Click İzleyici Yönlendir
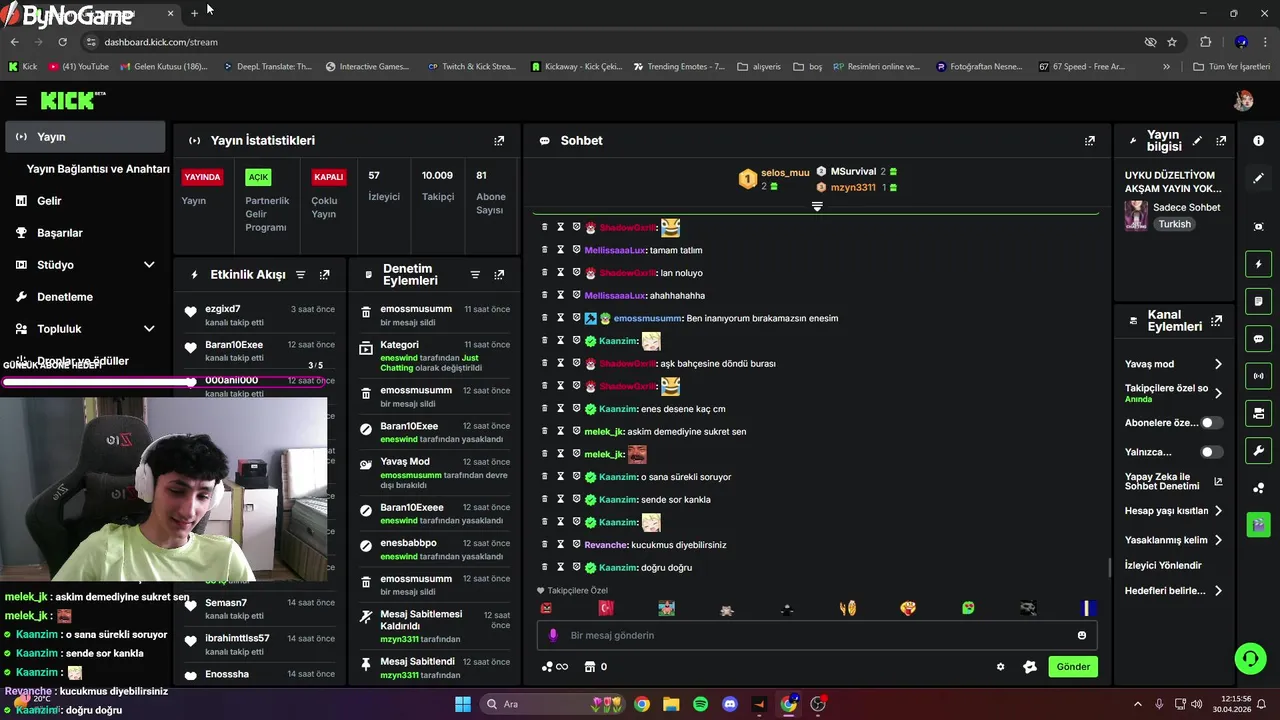 click(x=1163, y=565)
